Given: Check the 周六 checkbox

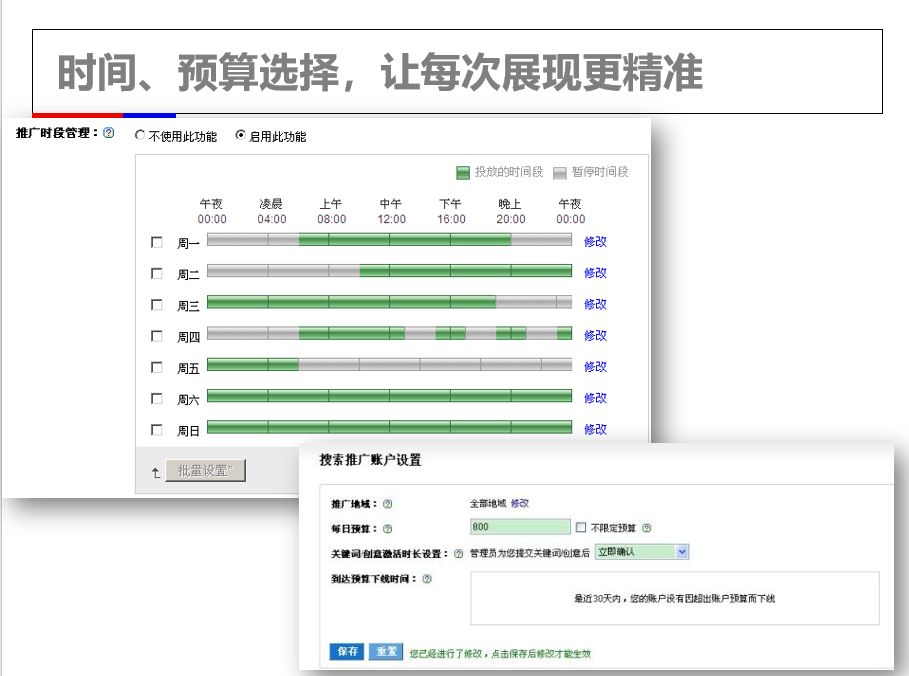Looking at the screenshot, I should [157, 398].
